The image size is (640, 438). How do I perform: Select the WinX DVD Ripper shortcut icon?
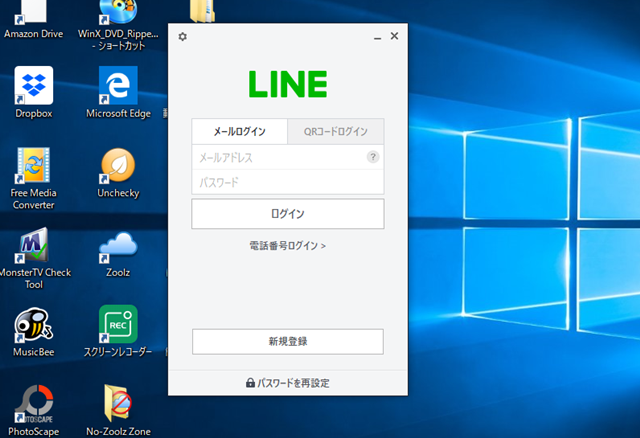coord(118,11)
